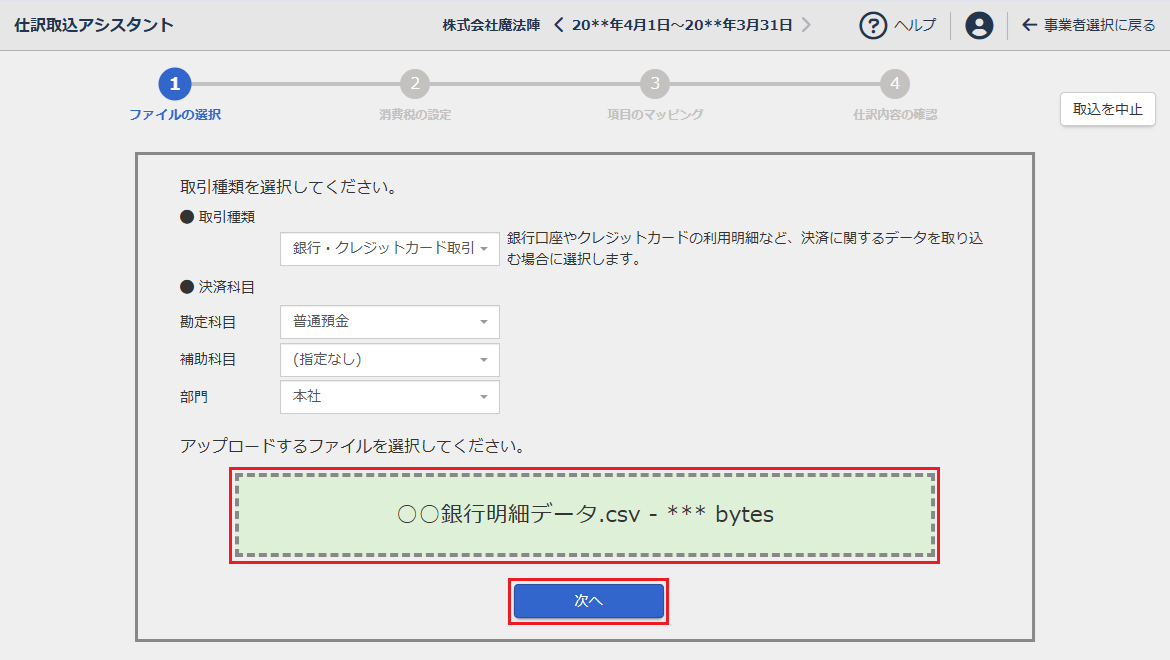Select step 1 circle ファイルの選択
The width and height of the screenshot is (1170, 660).
pos(175,84)
